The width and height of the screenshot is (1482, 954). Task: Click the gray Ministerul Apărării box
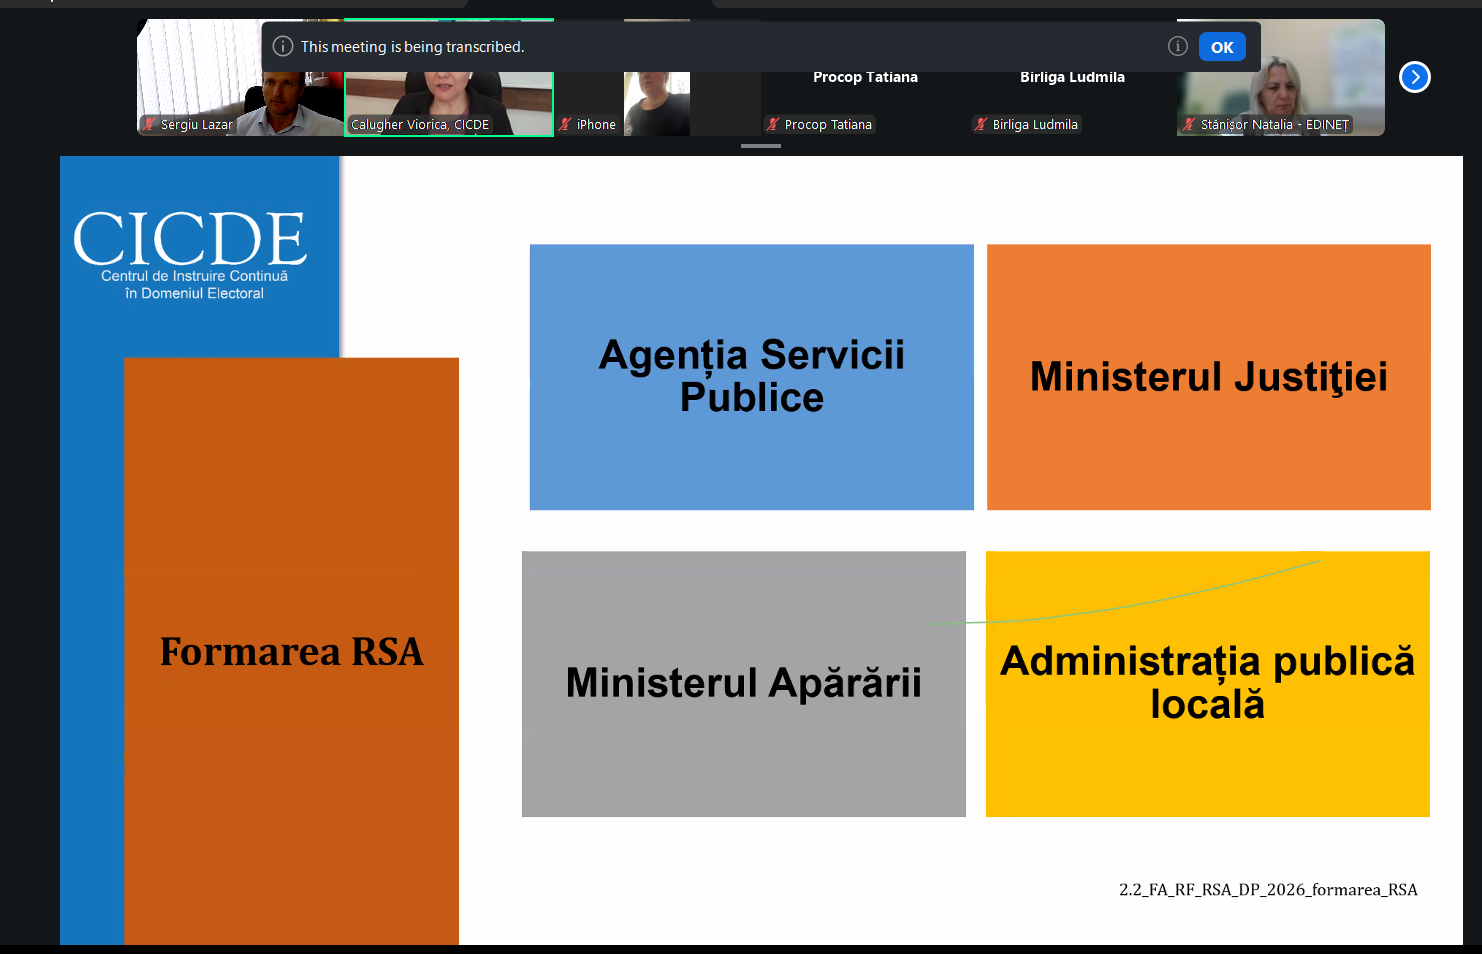point(744,684)
